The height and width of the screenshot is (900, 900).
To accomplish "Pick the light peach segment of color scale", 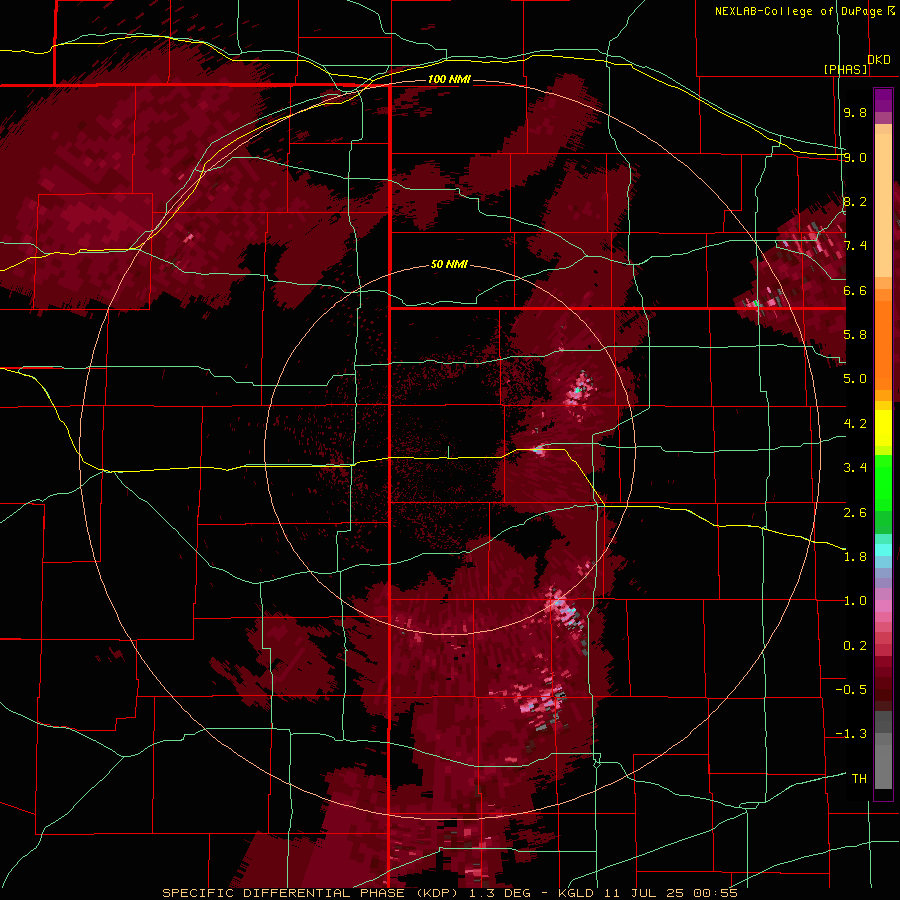I will (x=883, y=205).
